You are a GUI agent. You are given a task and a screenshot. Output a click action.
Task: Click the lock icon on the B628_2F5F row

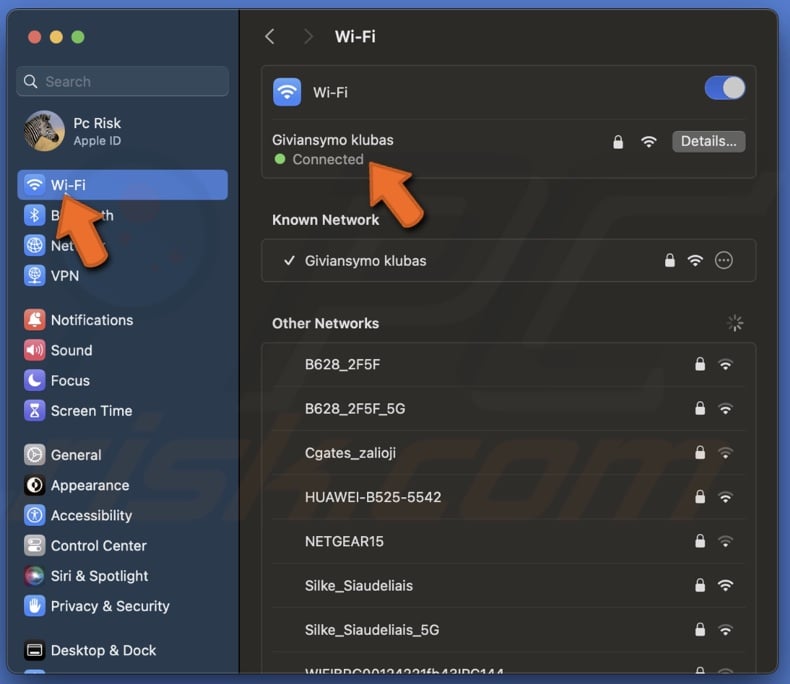[x=700, y=364]
